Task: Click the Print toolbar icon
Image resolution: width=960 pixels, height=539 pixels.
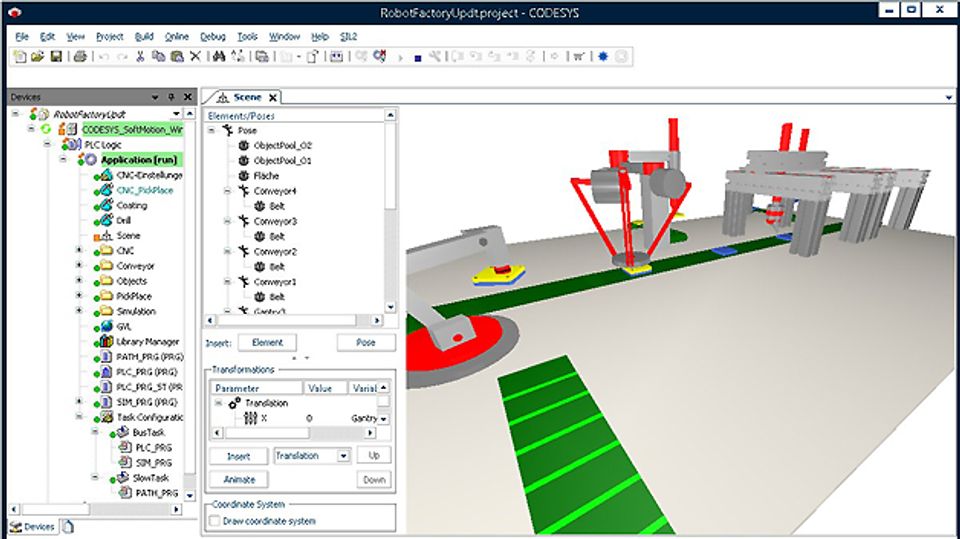Action: point(80,56)
